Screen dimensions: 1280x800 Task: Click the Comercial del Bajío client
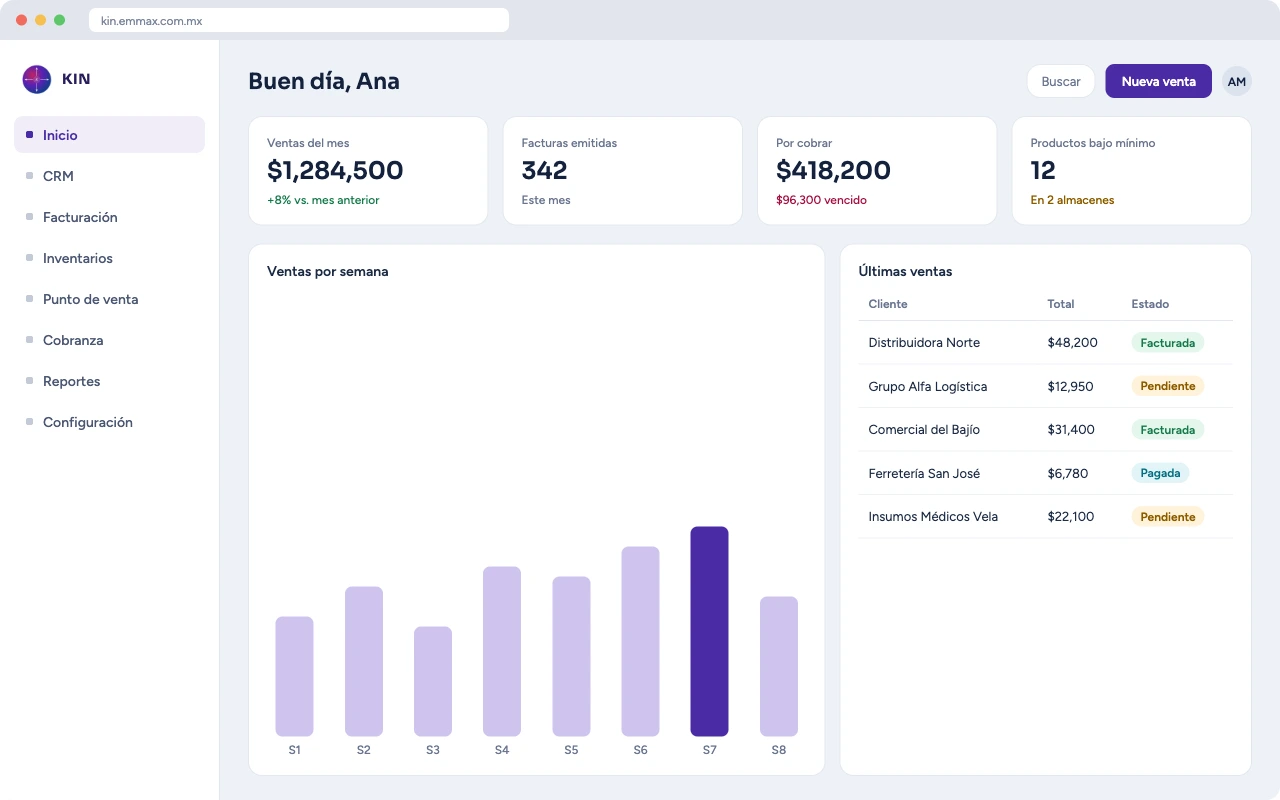(924, 430)
